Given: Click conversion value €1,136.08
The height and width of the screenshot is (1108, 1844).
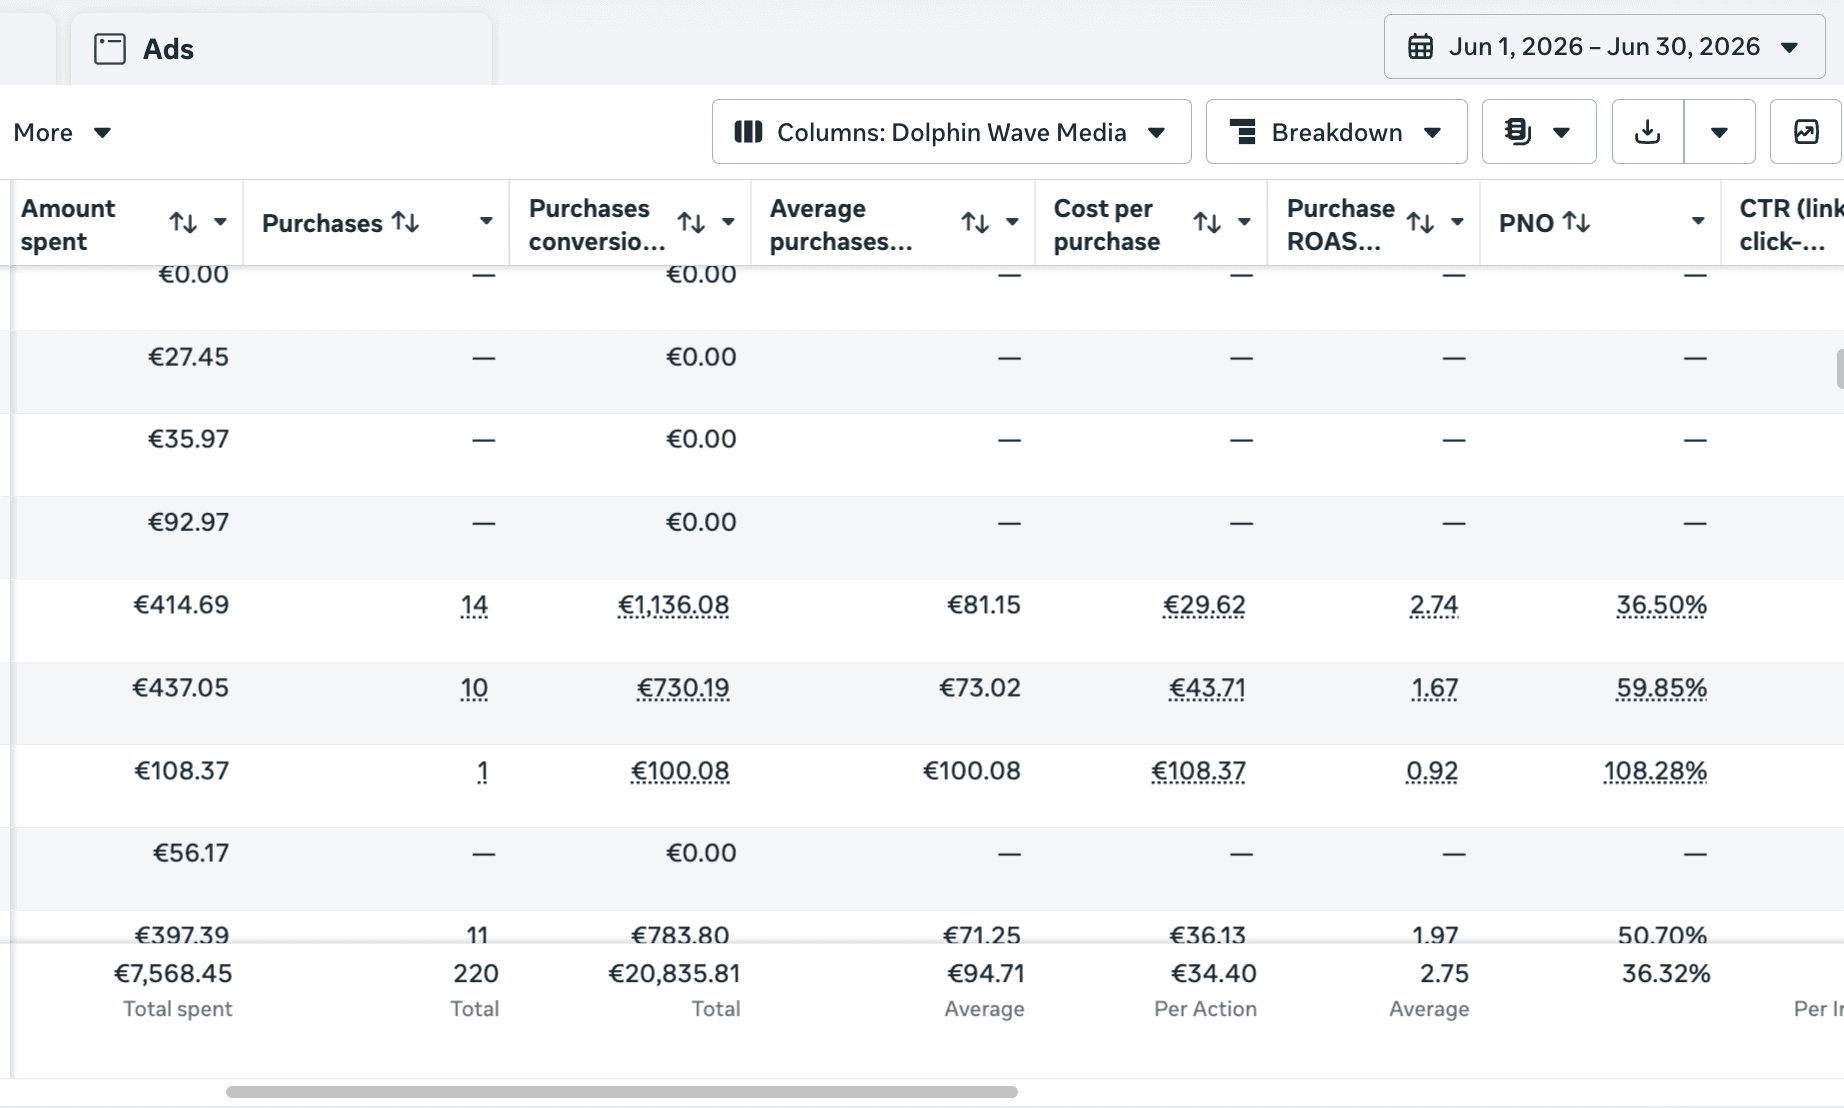Looking at the screenshot, I should (x=673, y=605).
